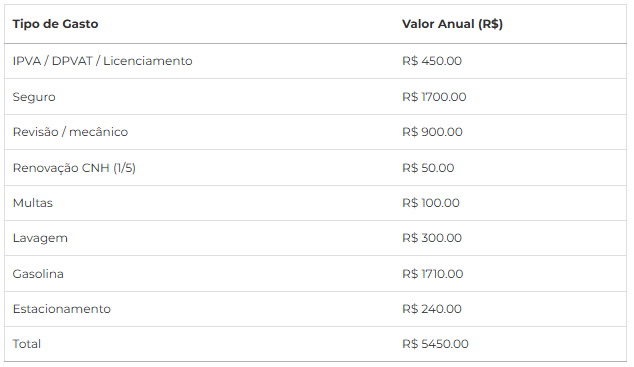The image size is (634, 367).
Task: Click the 'Revisão / mecânico' row label
Action: pos(70,132)
